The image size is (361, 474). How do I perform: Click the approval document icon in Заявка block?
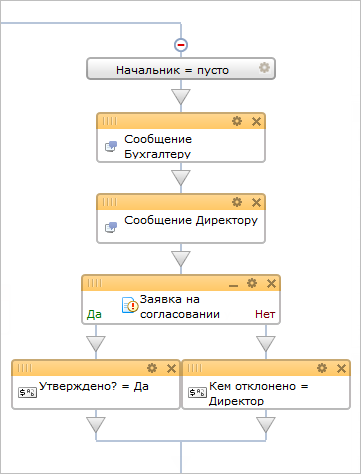[130, 305]
